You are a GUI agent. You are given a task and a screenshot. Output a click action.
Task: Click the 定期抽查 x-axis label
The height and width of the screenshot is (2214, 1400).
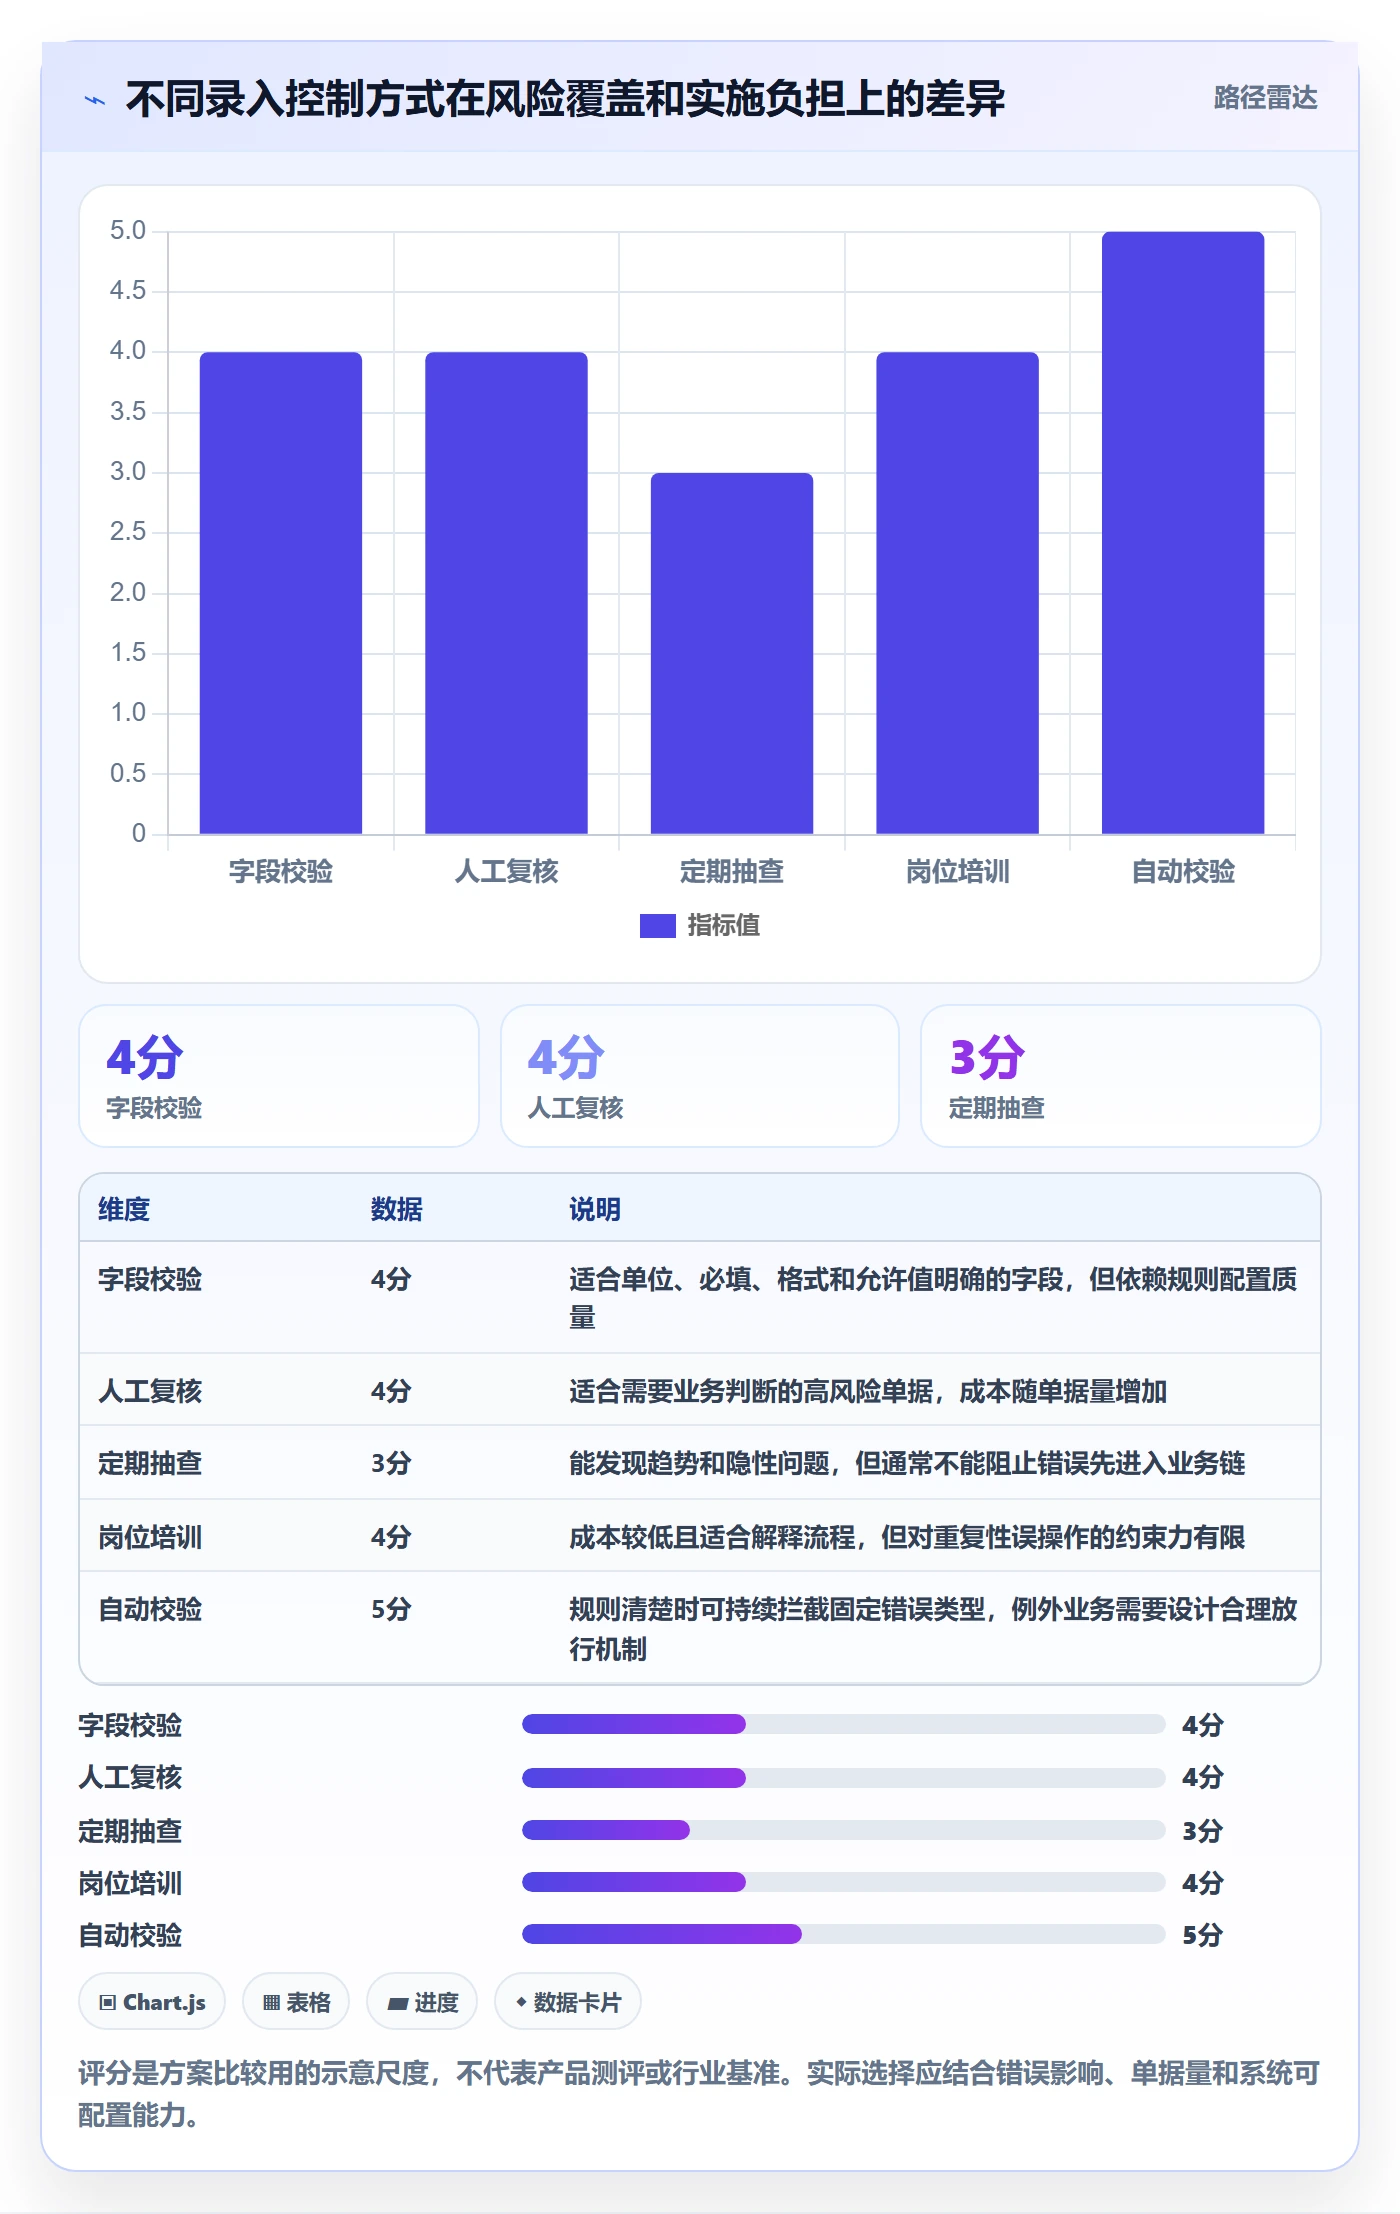[x=732, y=872]
